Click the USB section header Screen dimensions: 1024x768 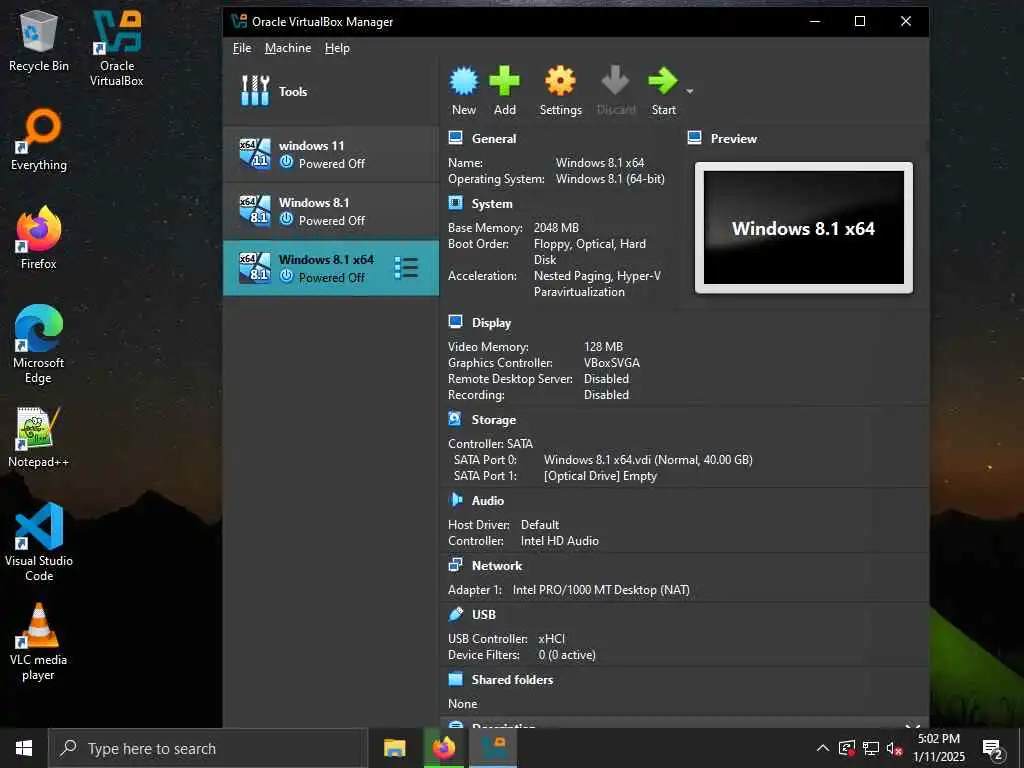point(484,615)
